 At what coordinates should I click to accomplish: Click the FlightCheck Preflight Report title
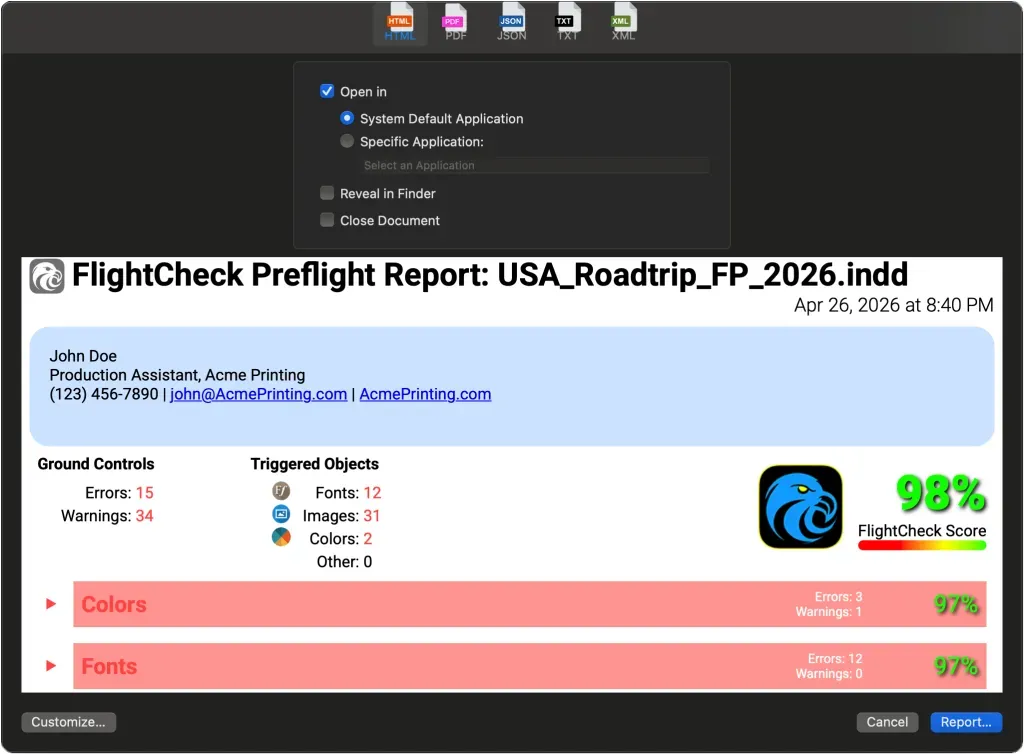point(490,275)
